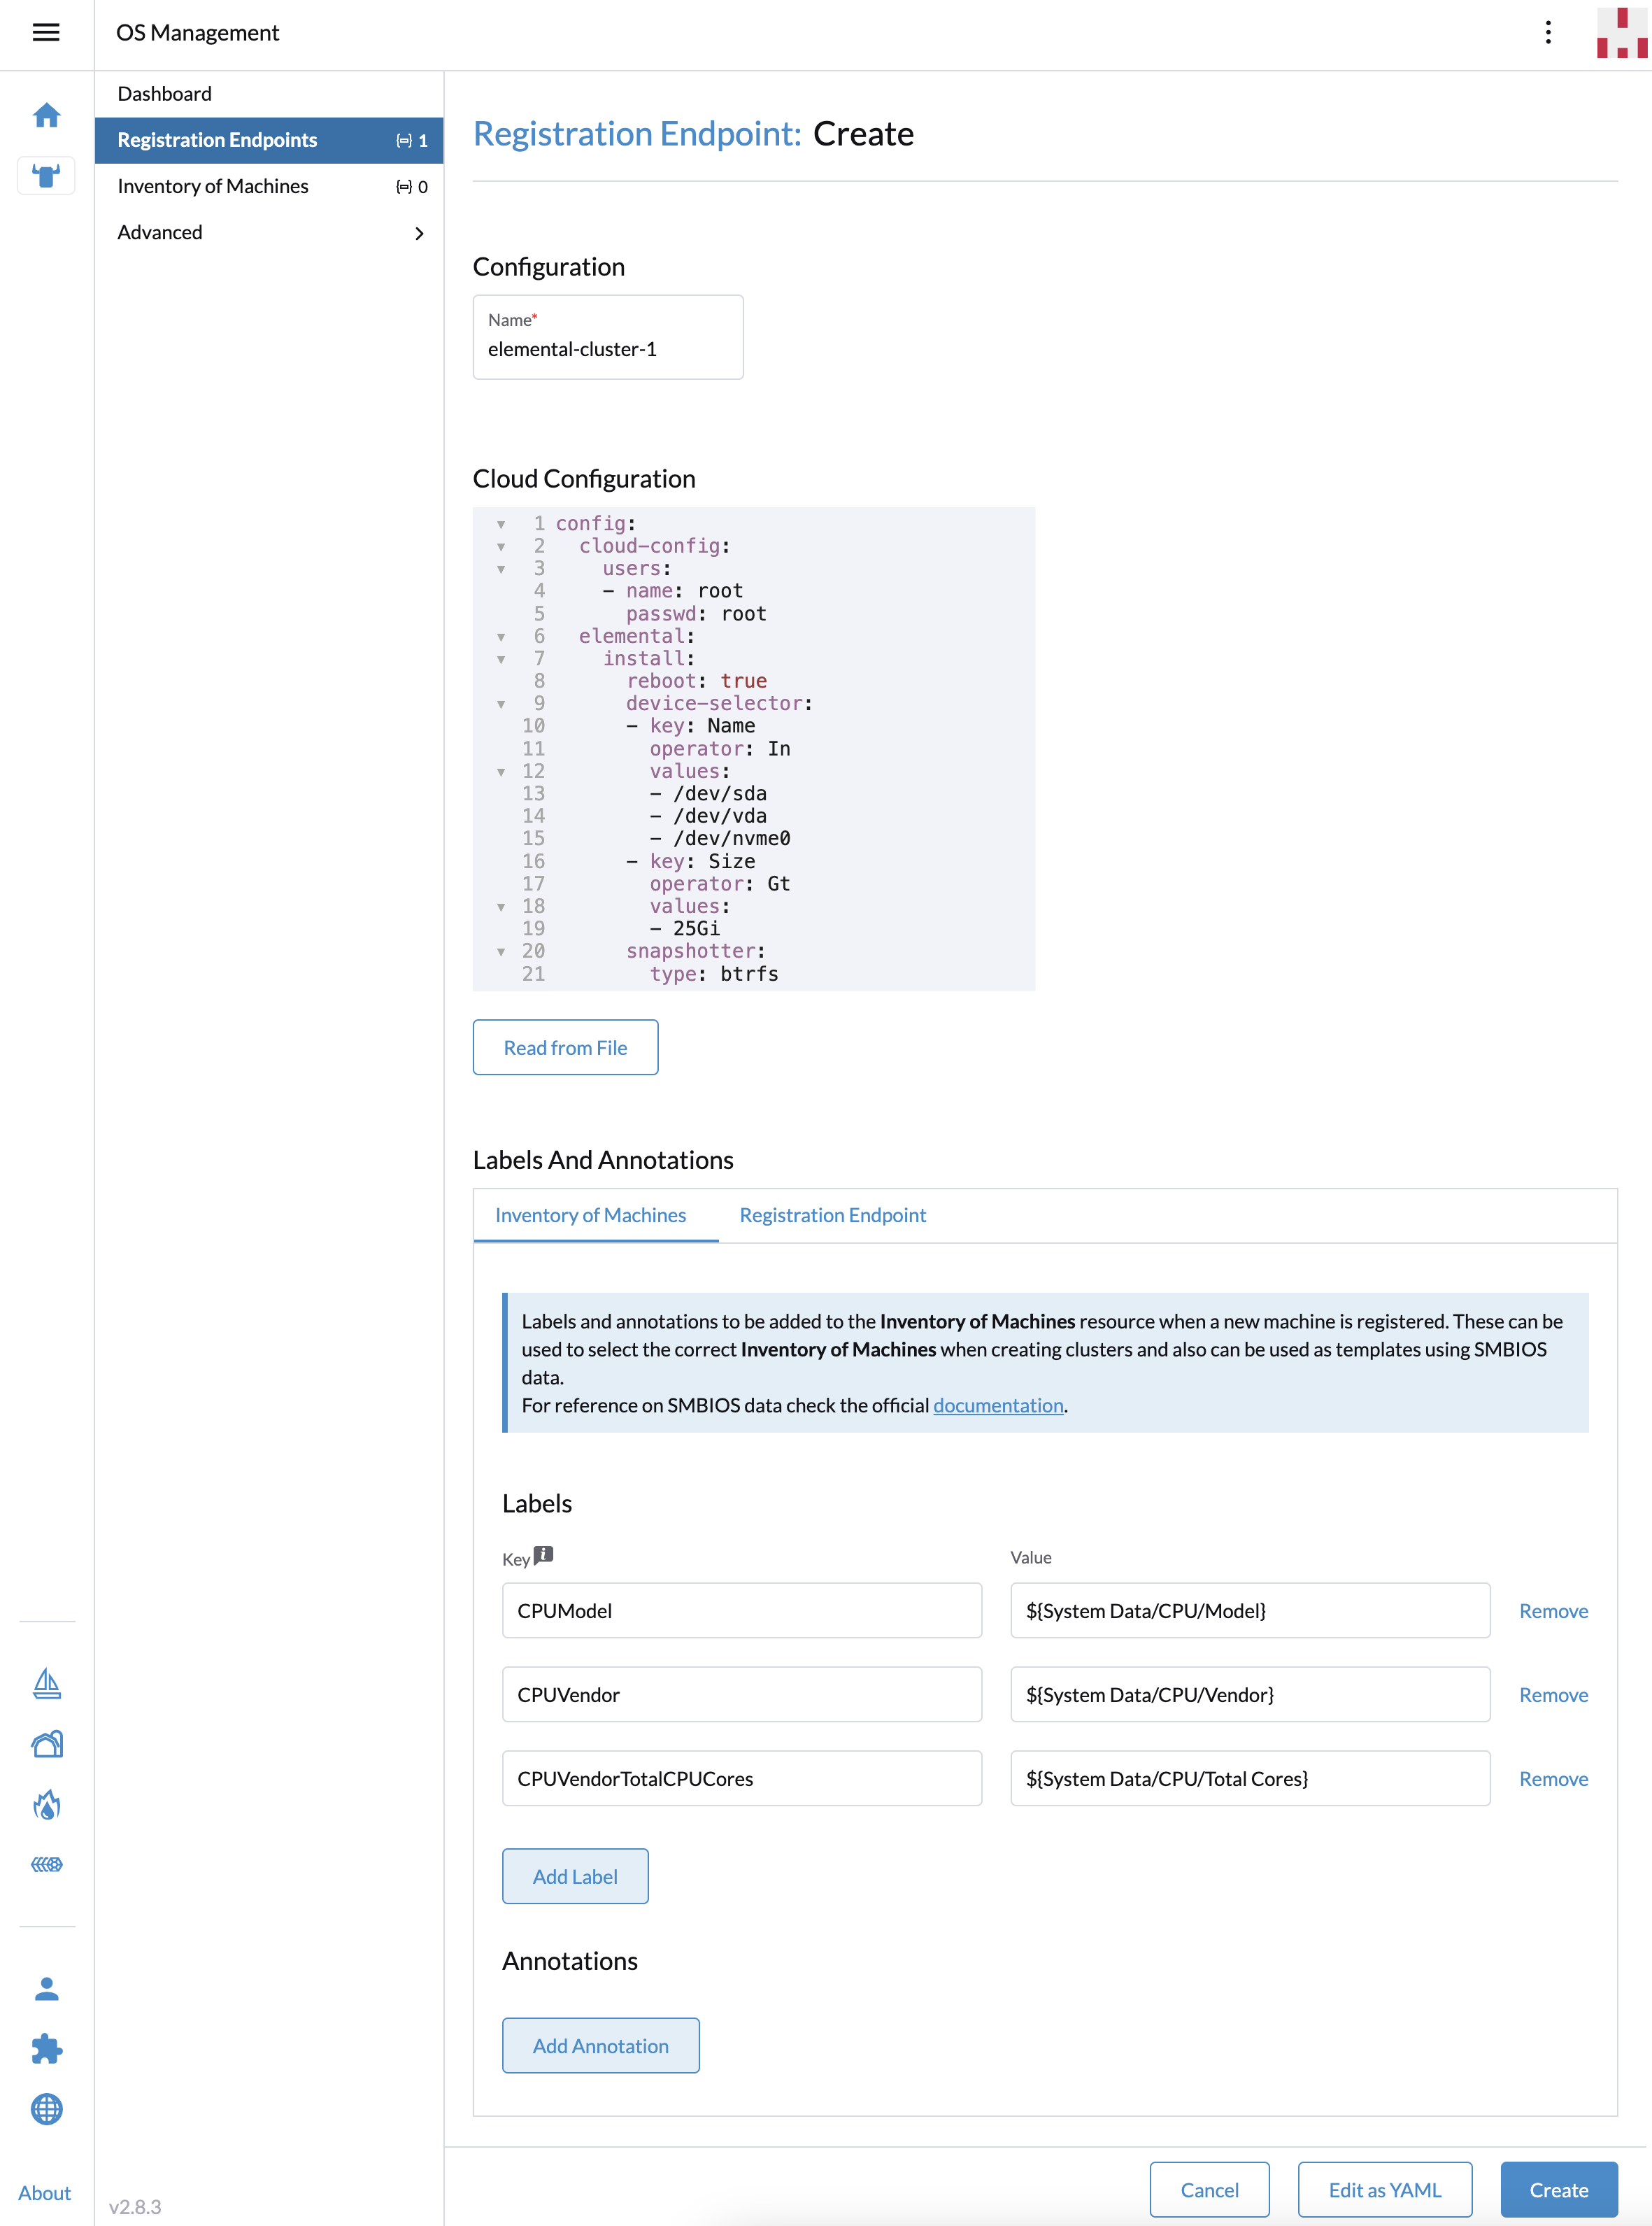Click the Kubewarden hexagon sidebar icon

[46, 1864]
